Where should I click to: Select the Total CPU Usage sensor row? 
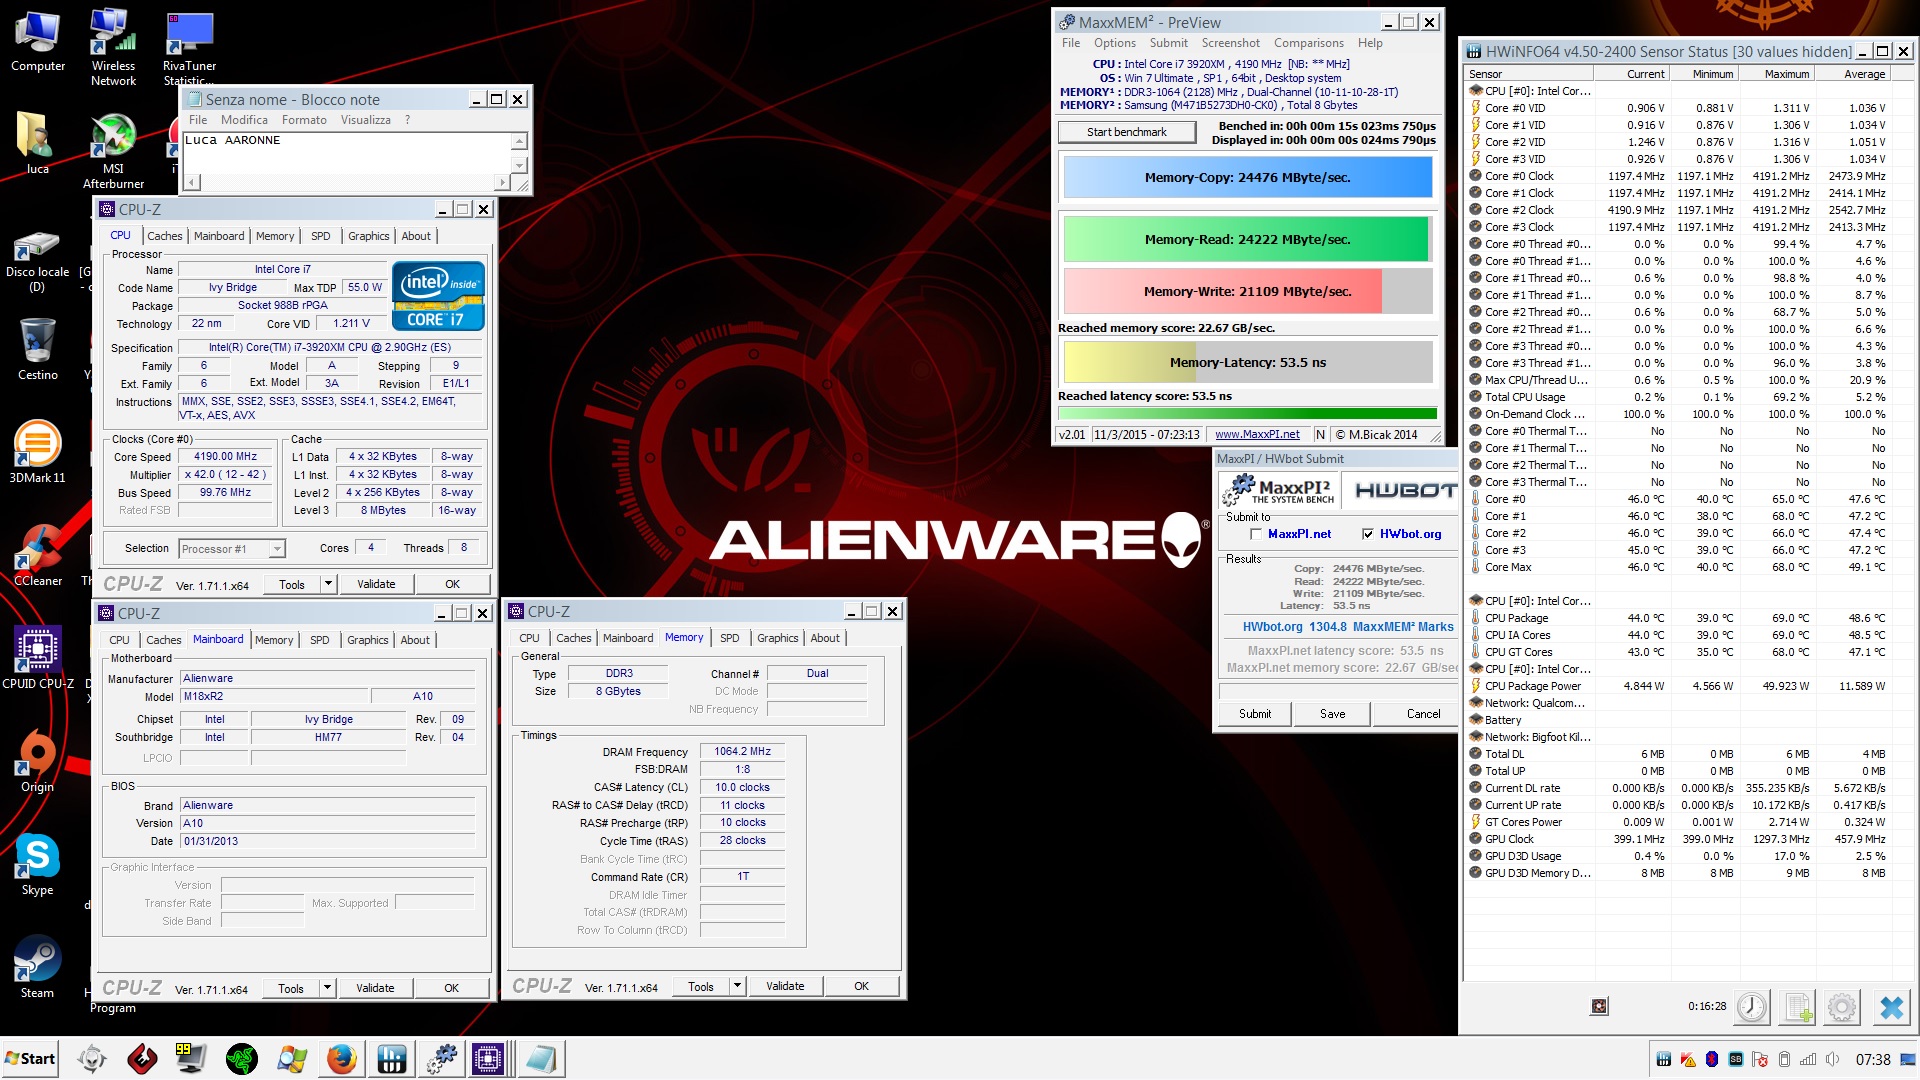1678,397
